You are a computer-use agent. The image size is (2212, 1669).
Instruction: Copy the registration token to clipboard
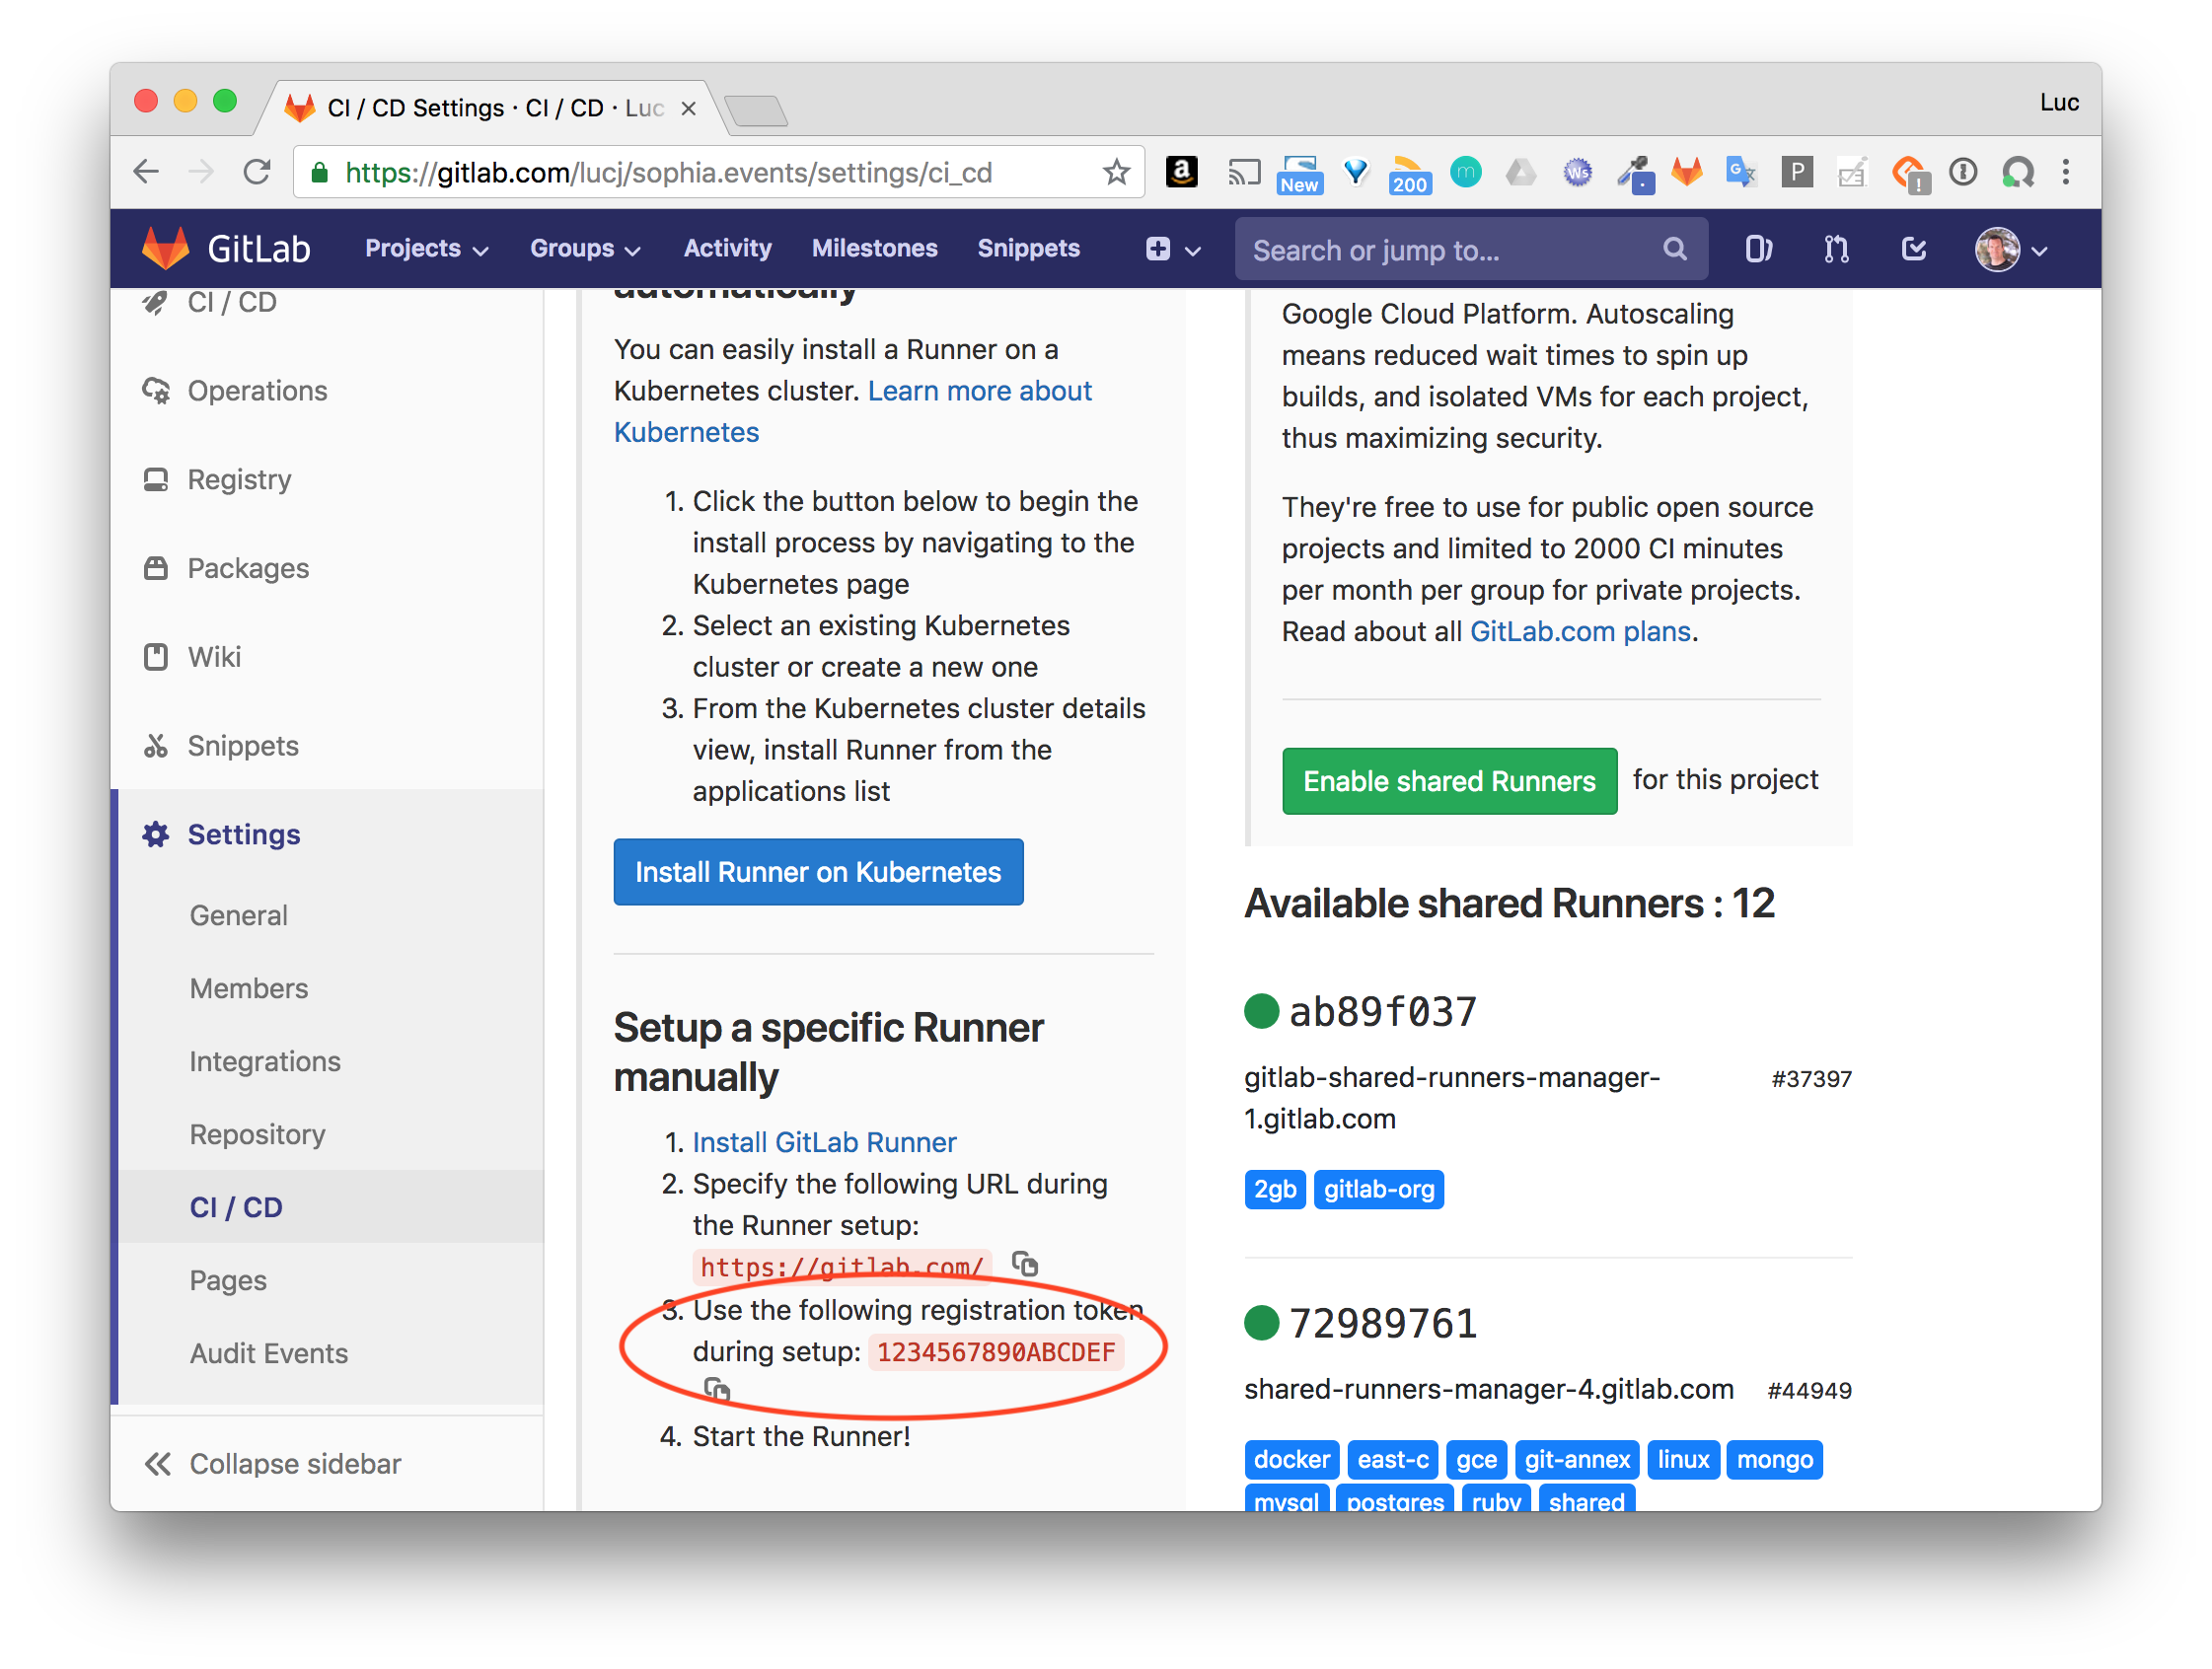(717, 1389)
